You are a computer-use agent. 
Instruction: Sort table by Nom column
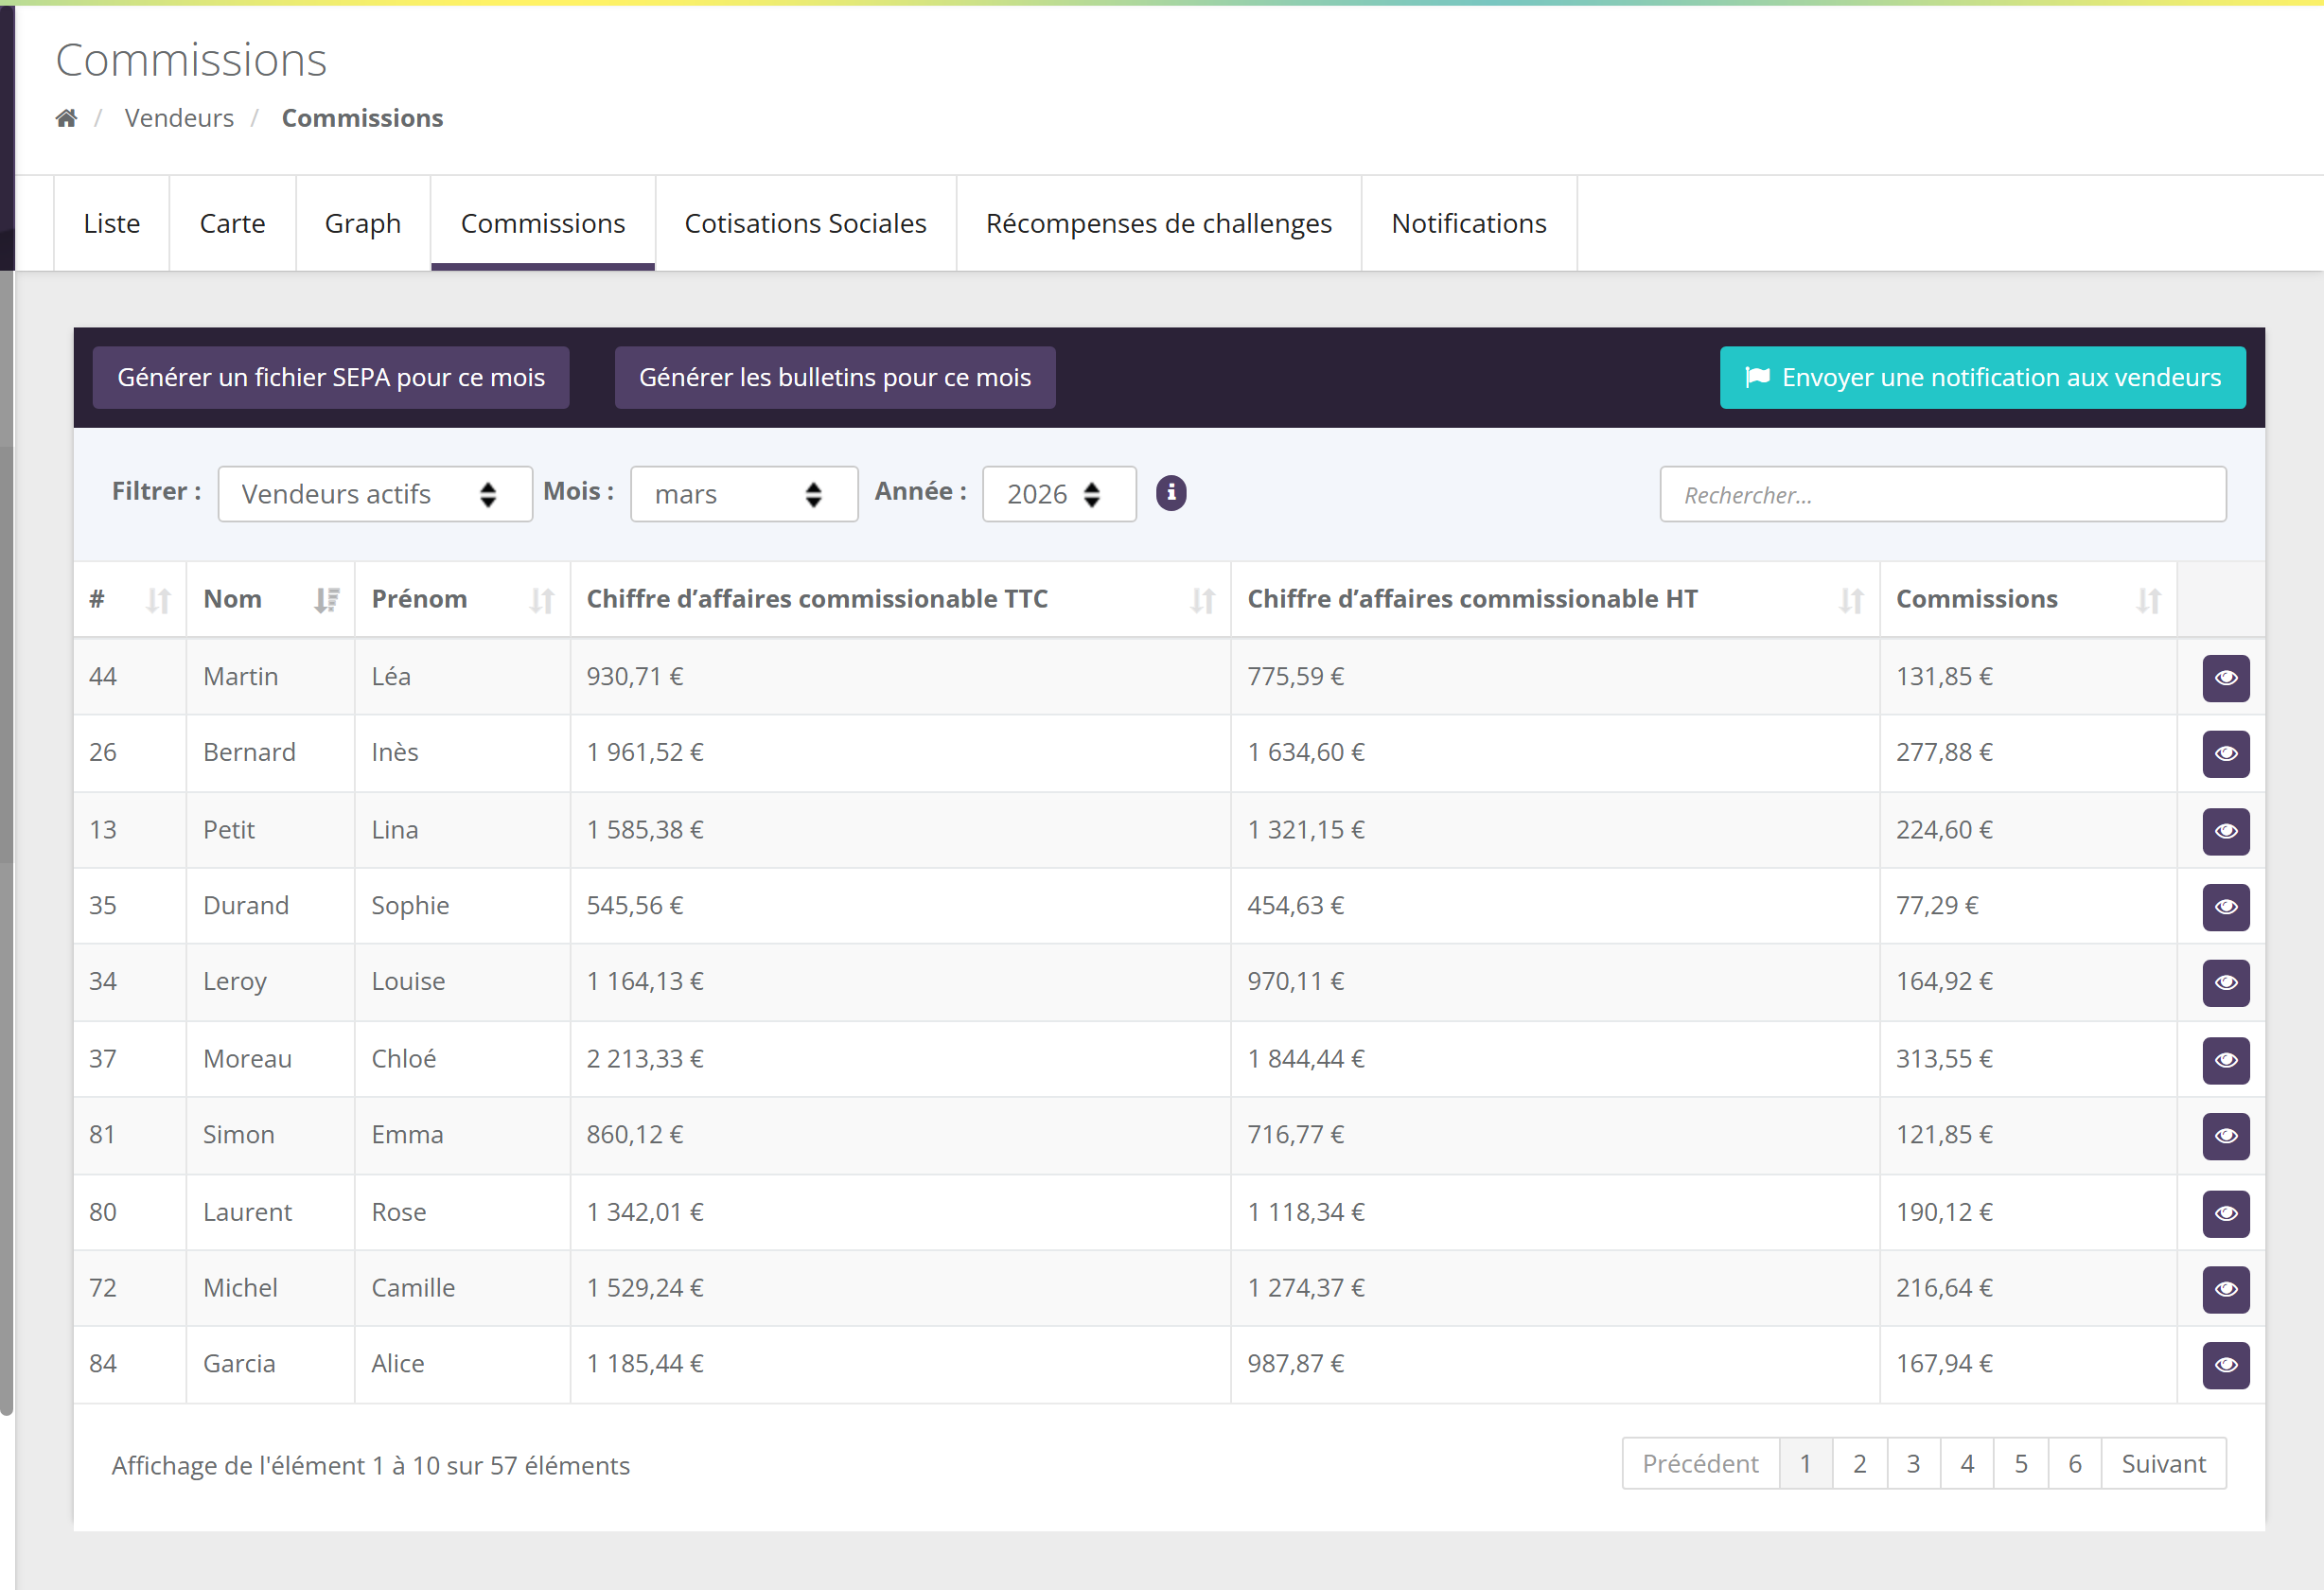[270, 599]
